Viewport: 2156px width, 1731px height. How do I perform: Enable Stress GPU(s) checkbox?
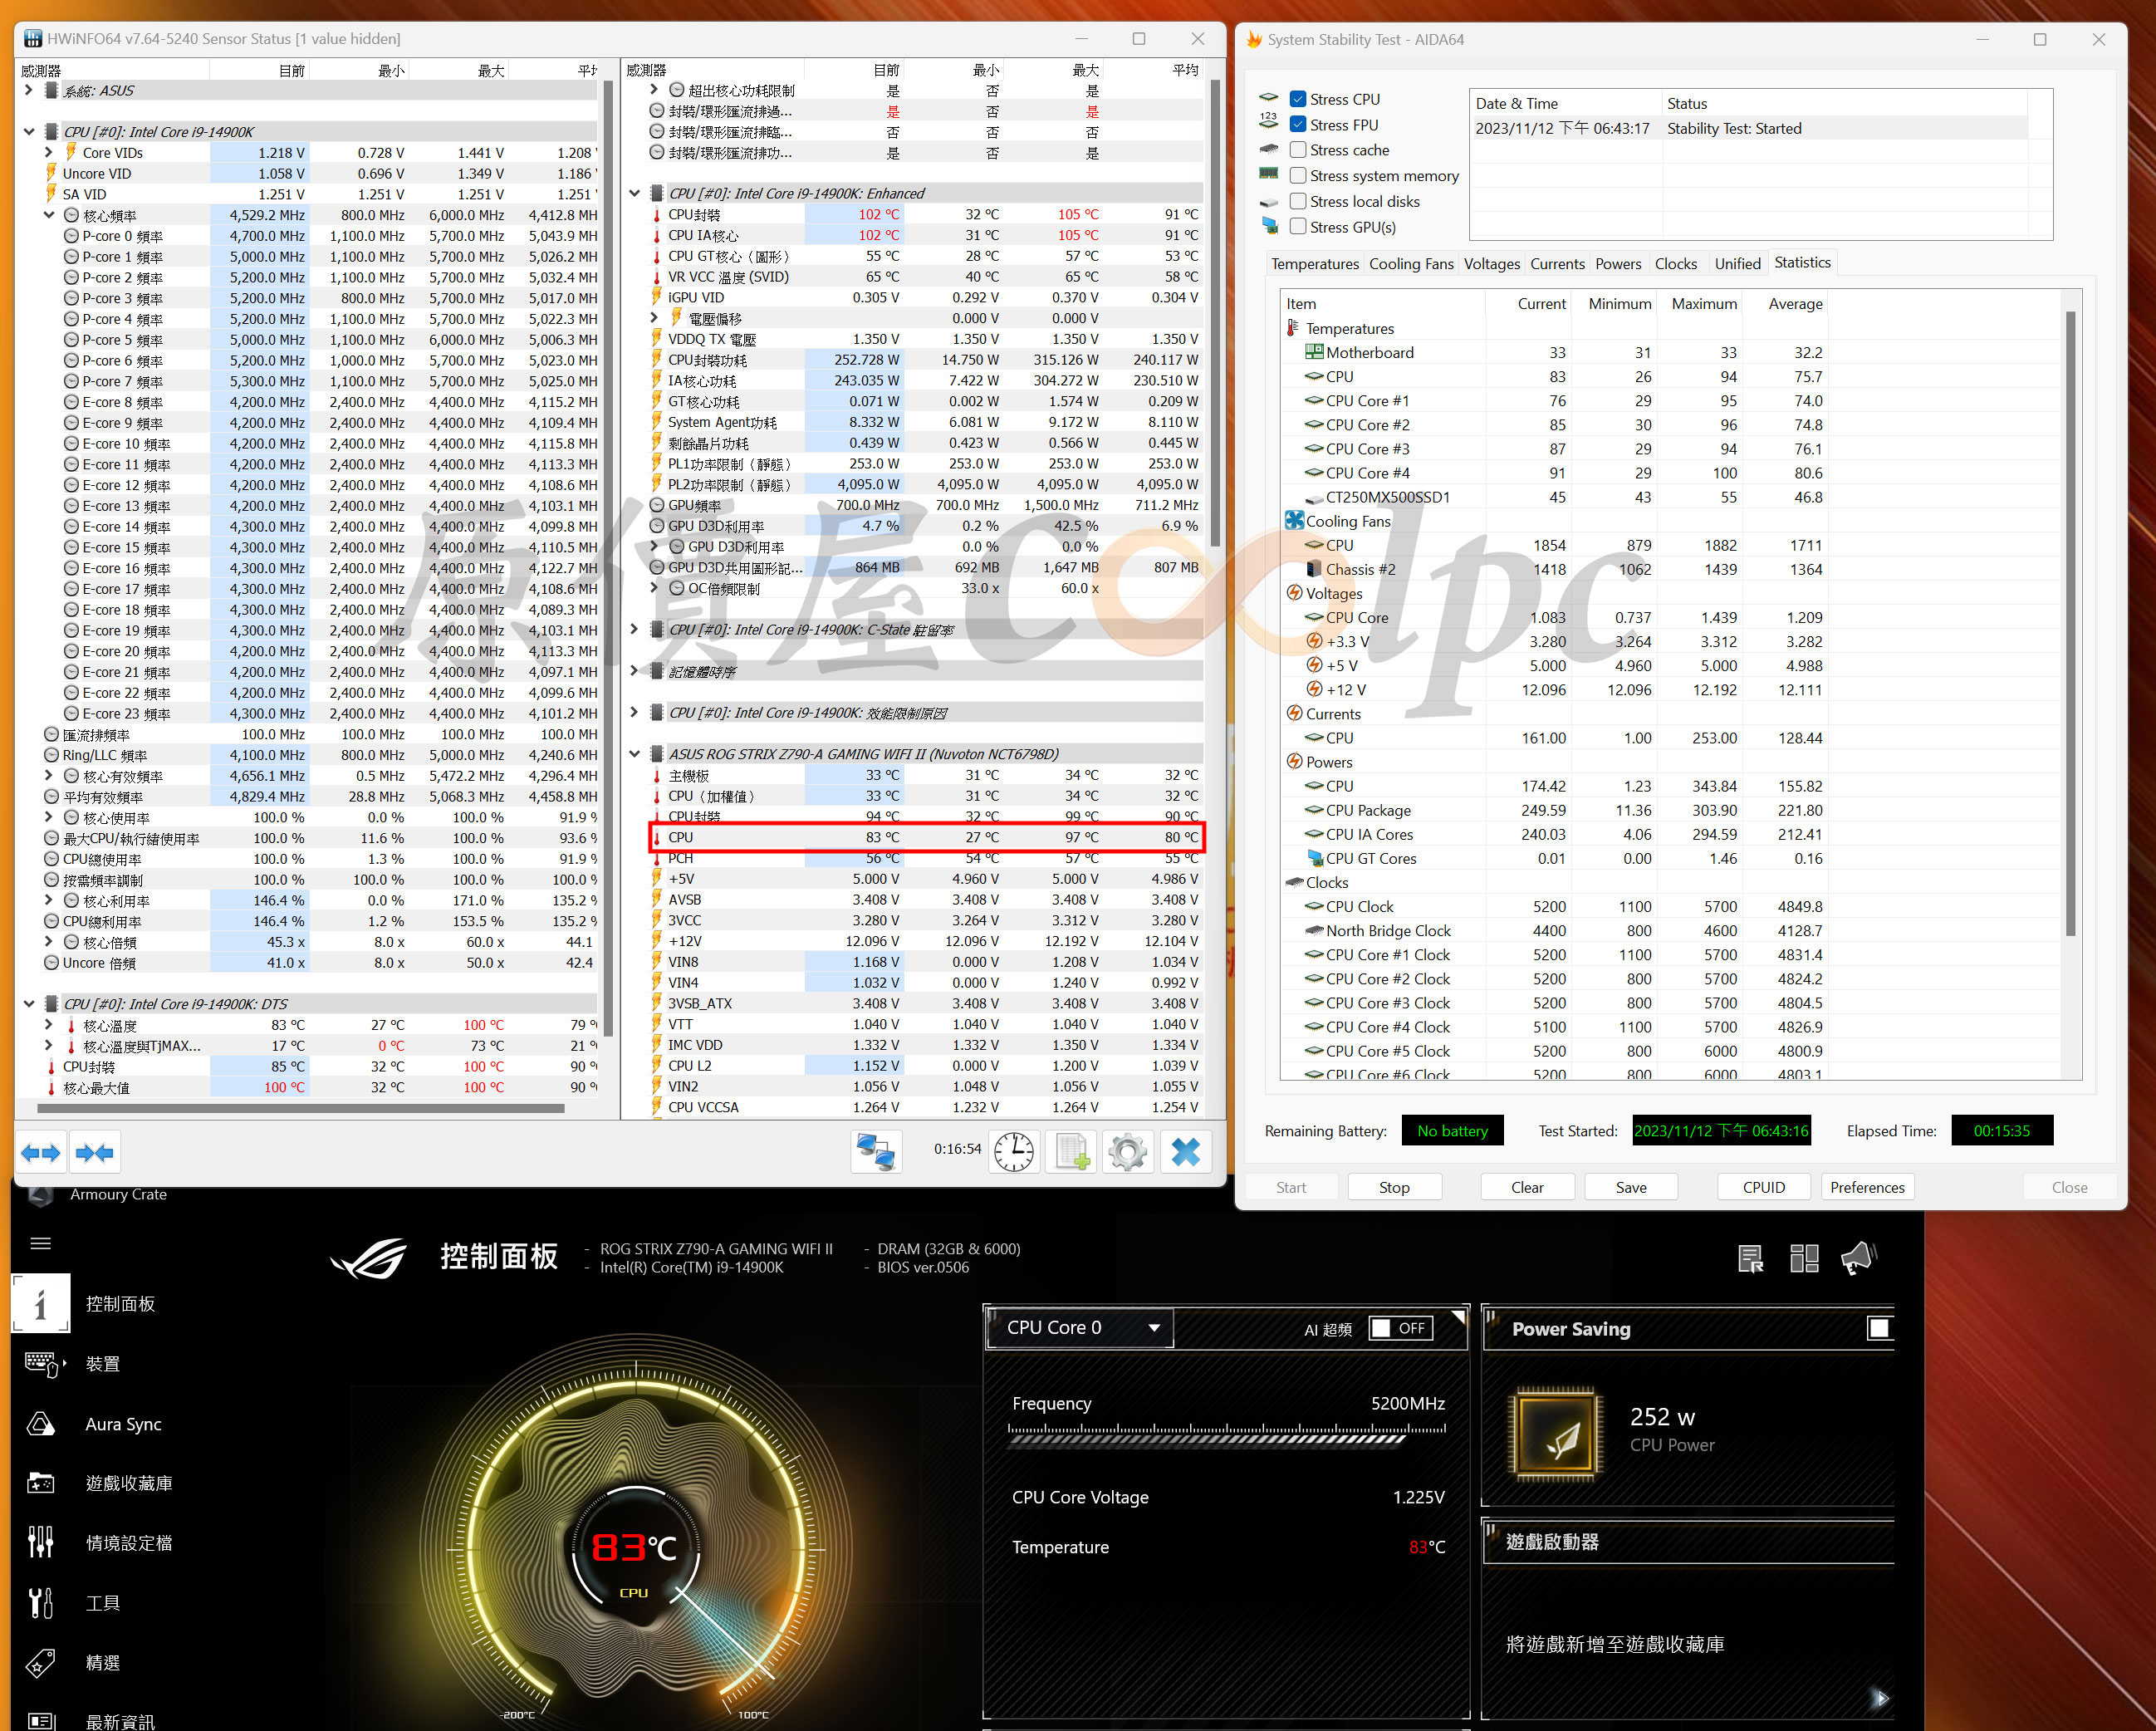tap(1298, 227)
